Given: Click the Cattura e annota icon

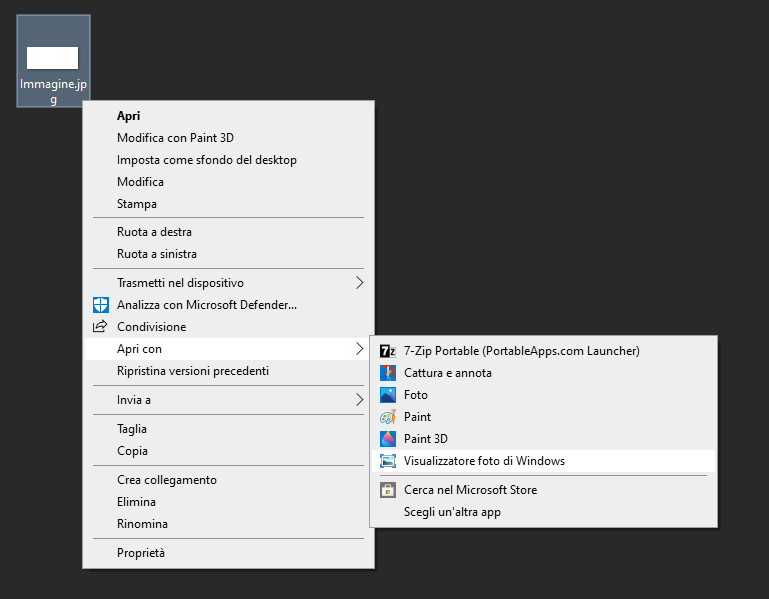Looking at the screenshot, I should click(387, 373).
